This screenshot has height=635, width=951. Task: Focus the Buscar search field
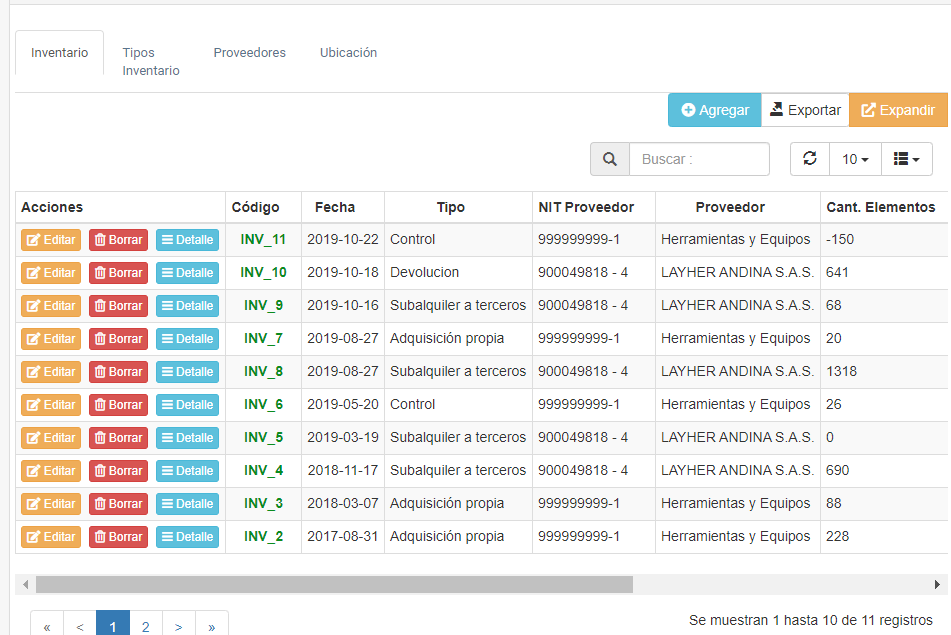(699, 159)
